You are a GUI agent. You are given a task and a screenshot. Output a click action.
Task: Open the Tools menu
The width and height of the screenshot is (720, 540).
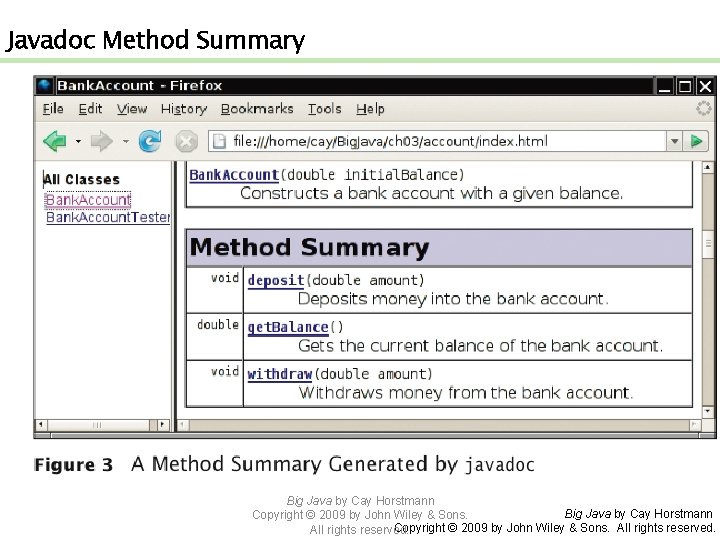point(324,109)
